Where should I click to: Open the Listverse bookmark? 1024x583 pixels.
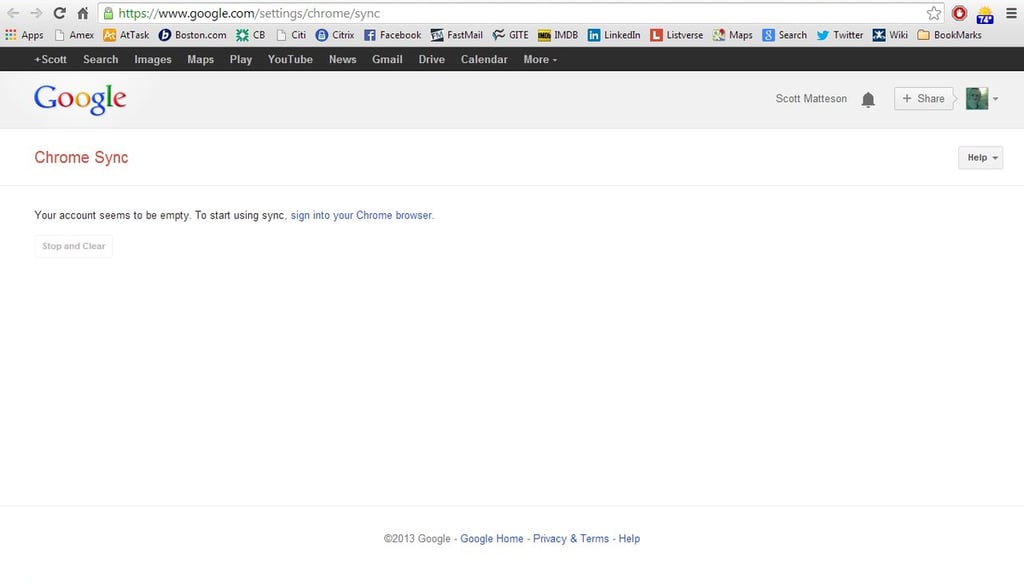click(x=677, y=35)
